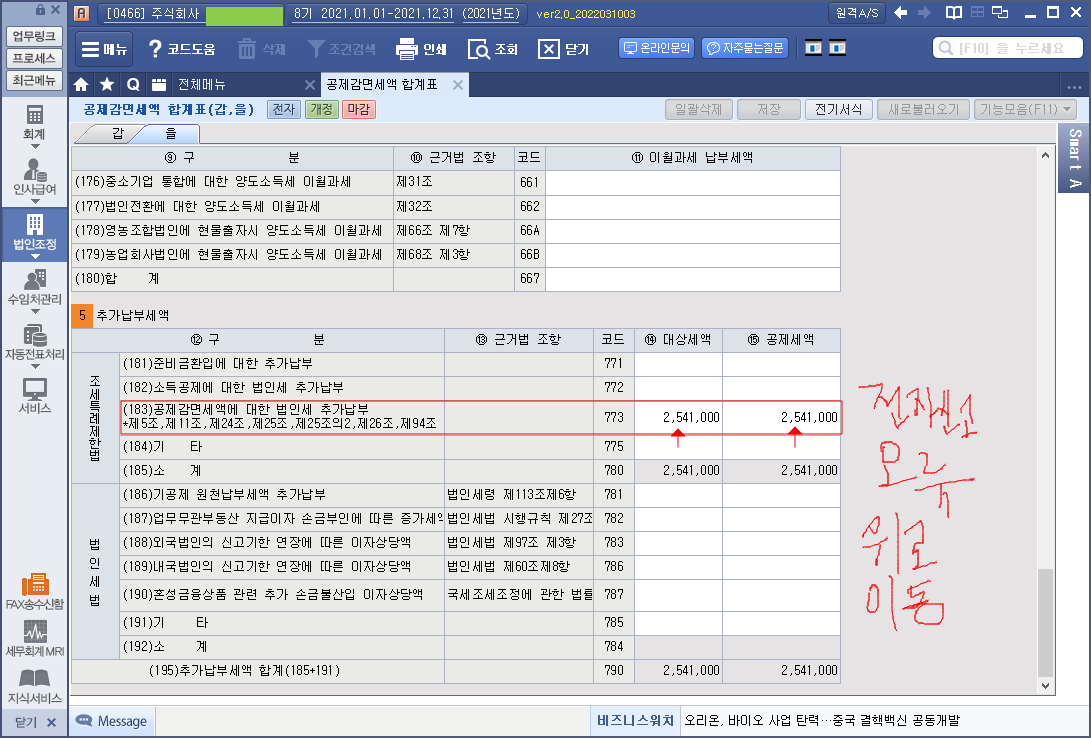This screenshot has width=1091, height=738.
Task: Click the 비즈니스워치 news headline
Action: point(821,721)
